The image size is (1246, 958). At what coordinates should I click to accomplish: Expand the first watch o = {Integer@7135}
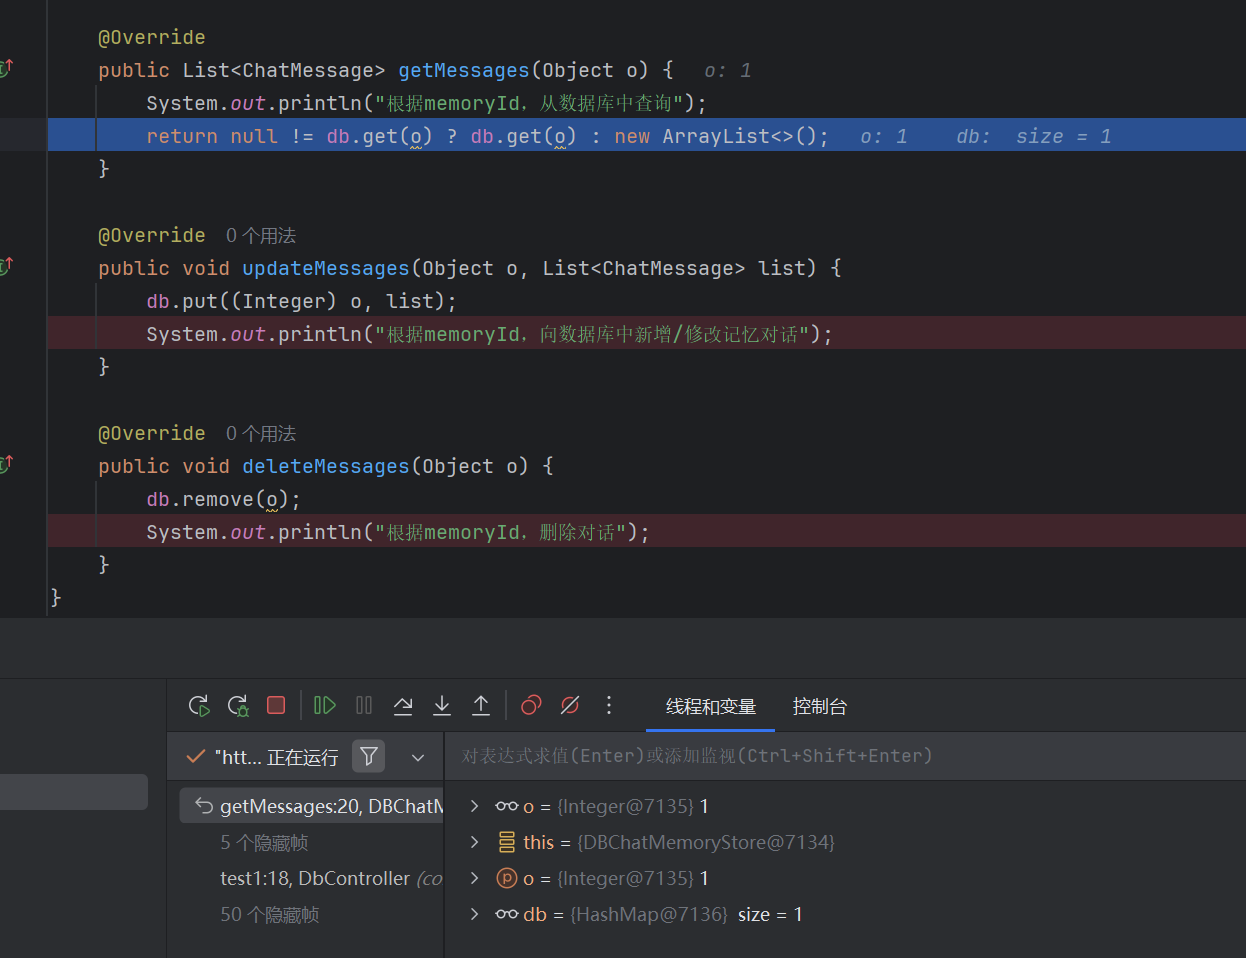(x=475, y=806)
